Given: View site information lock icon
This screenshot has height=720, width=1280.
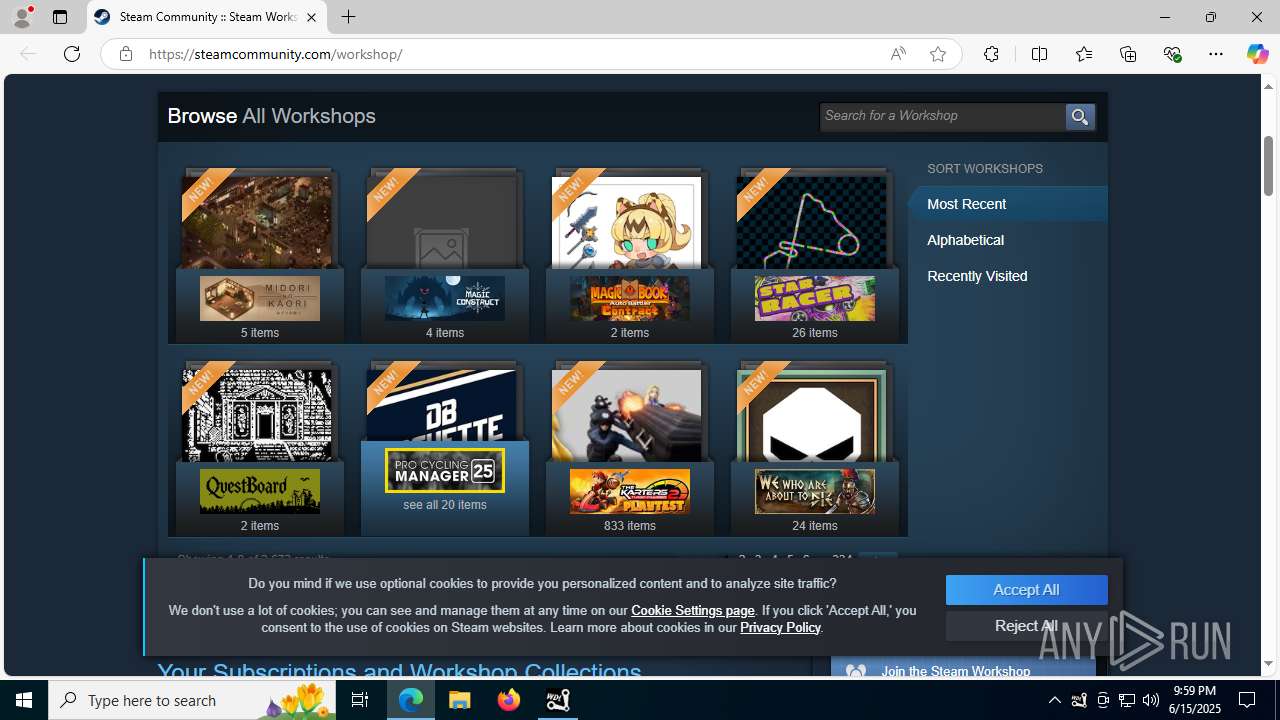Looking at the screenshot, I should click(x=125, y=54).
